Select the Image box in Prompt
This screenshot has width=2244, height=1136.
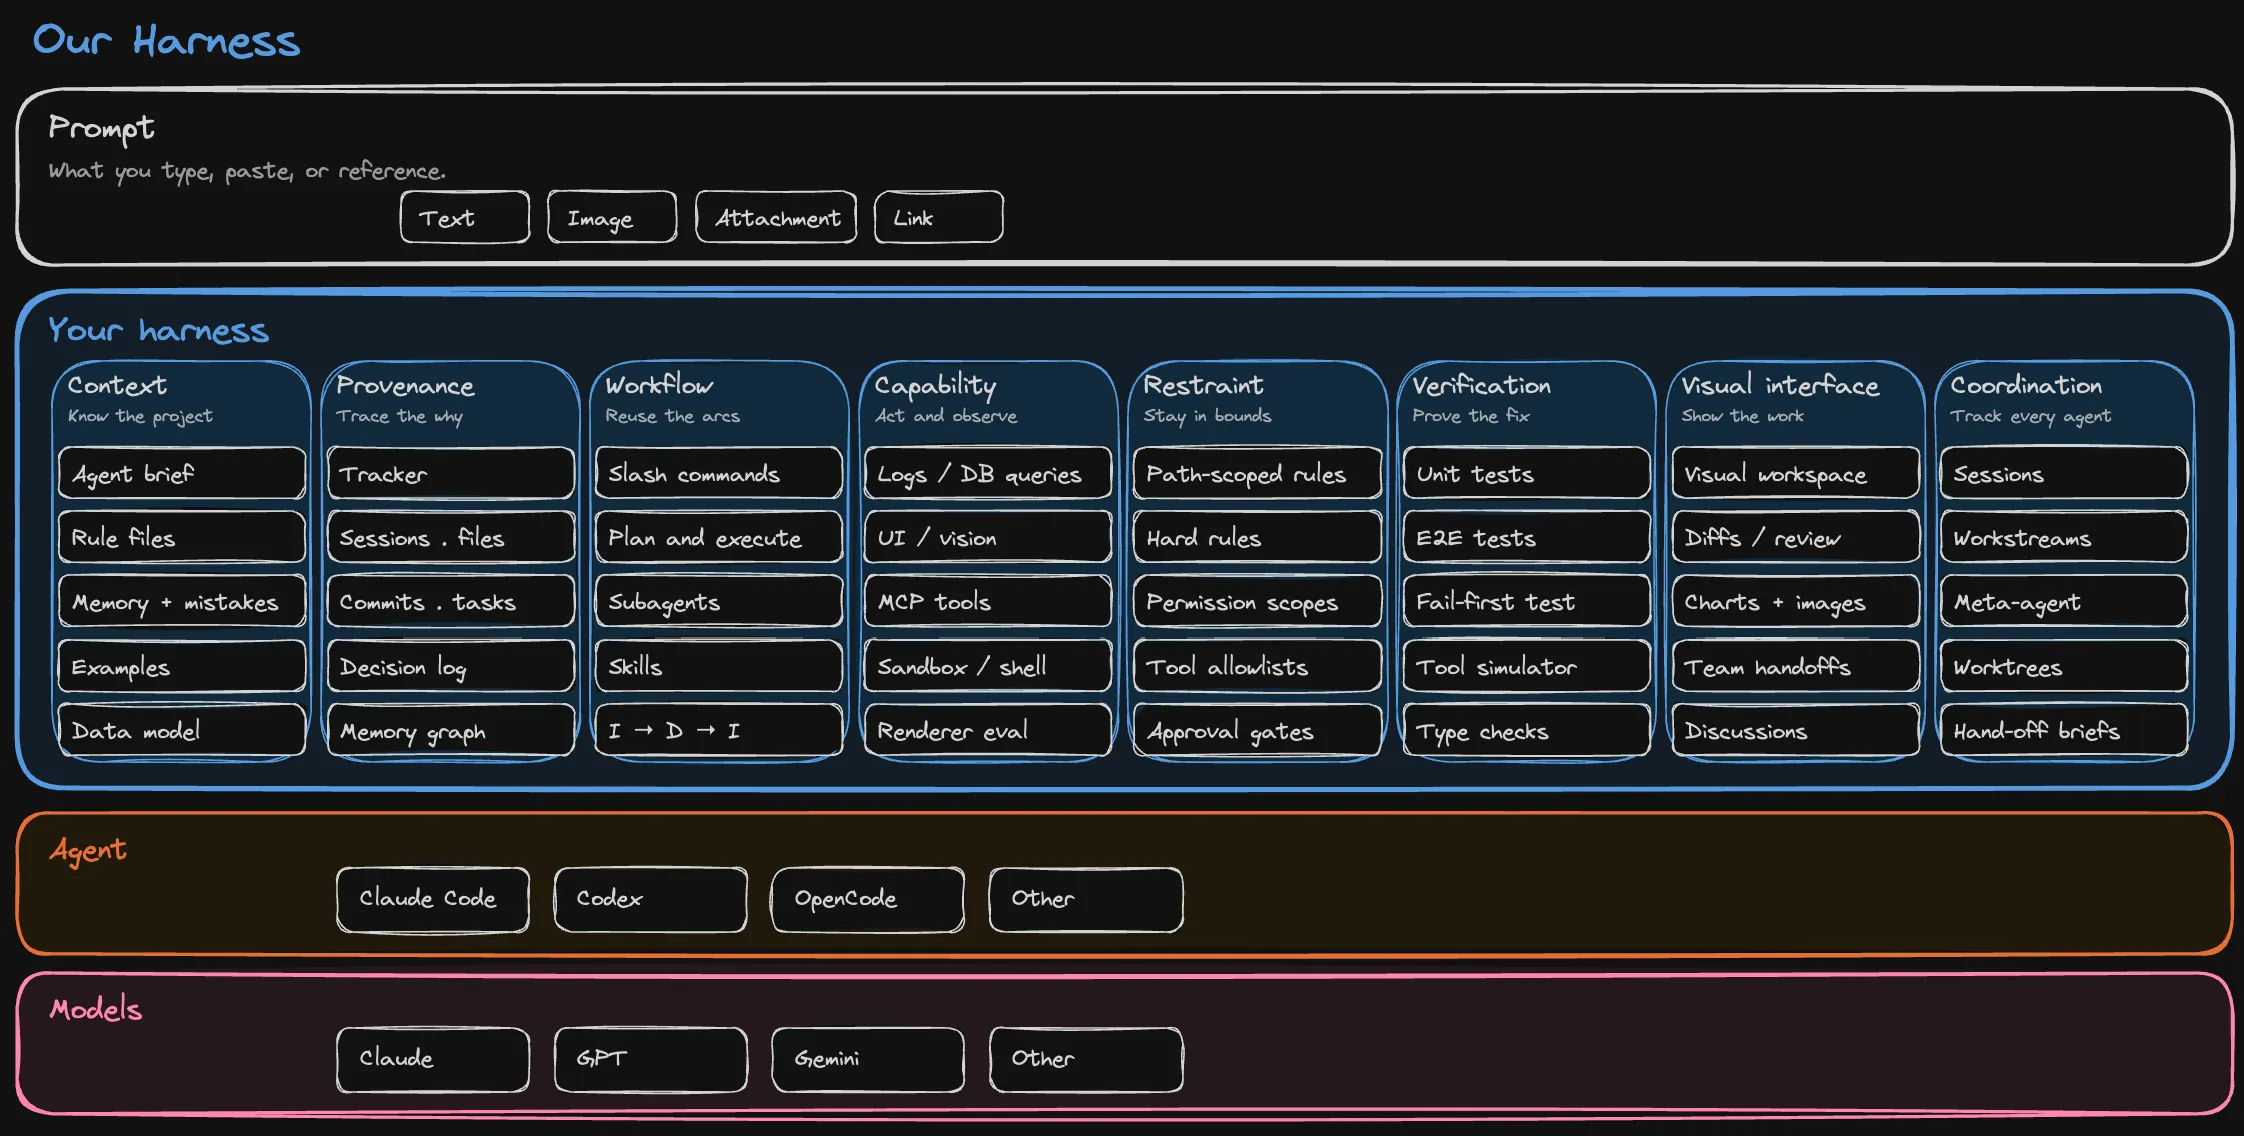coord(612,217)
